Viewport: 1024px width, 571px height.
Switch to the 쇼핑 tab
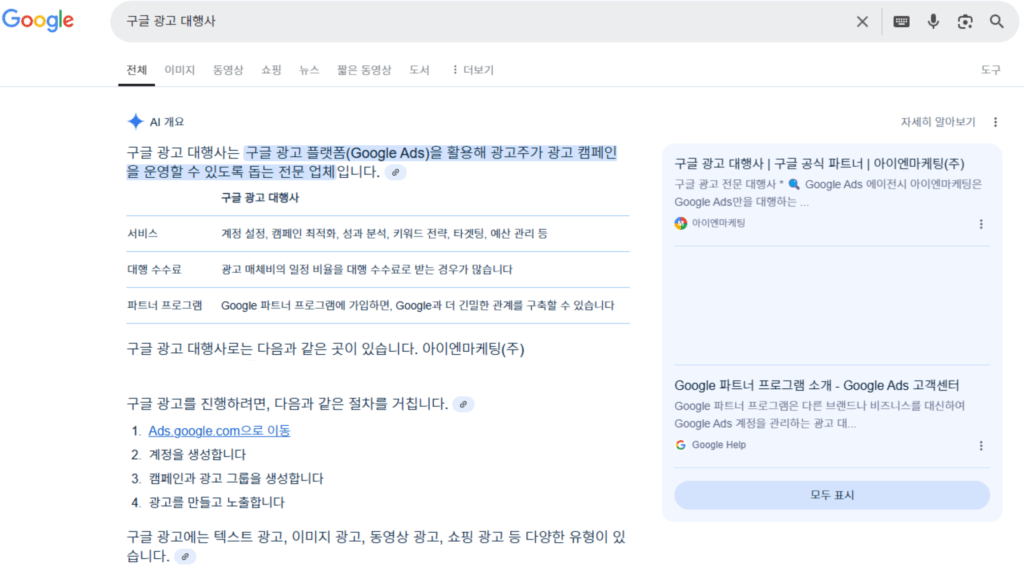click(271, 70)
